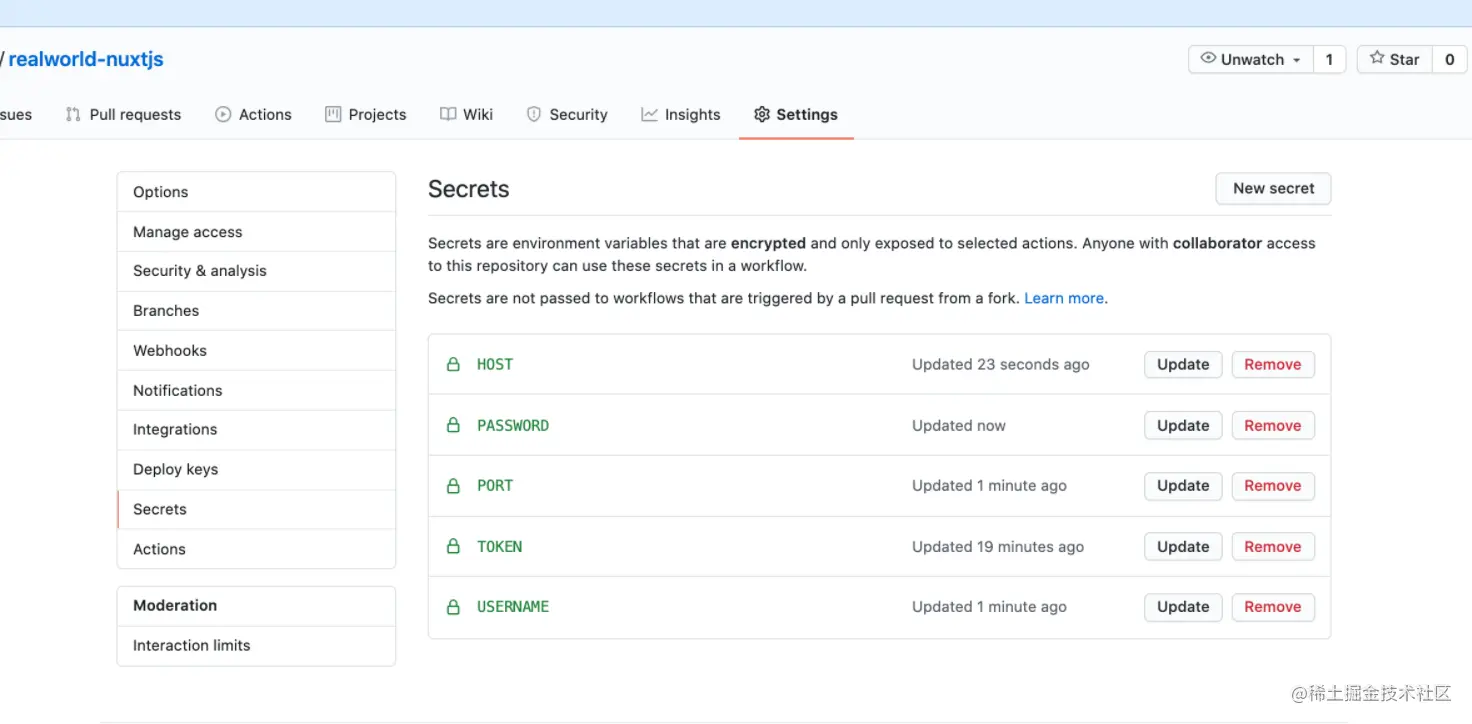Go to realworld-nuxtjs repository link

coord(86,59)
